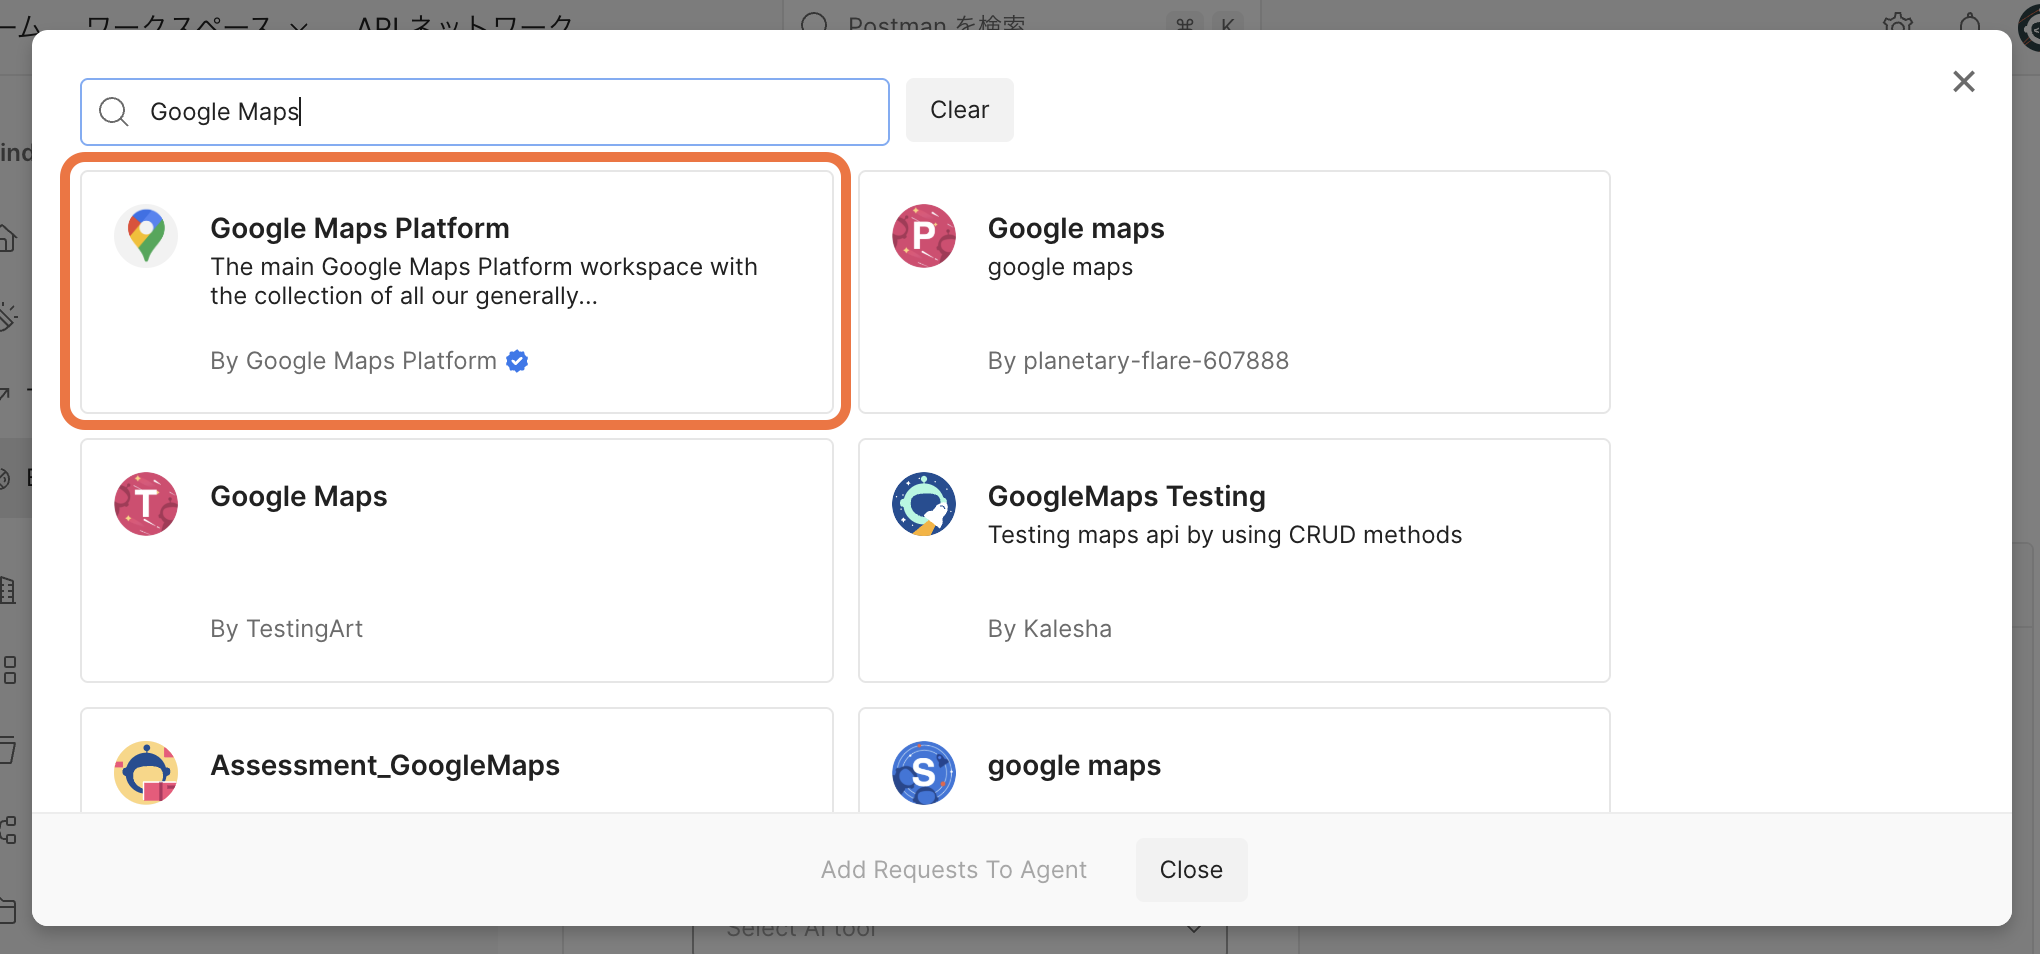The width and height of the screenshot is (2040, 954).
Task: Close the dialog with the X icon
Action: pyautogui.click(x=1963, y=81)
